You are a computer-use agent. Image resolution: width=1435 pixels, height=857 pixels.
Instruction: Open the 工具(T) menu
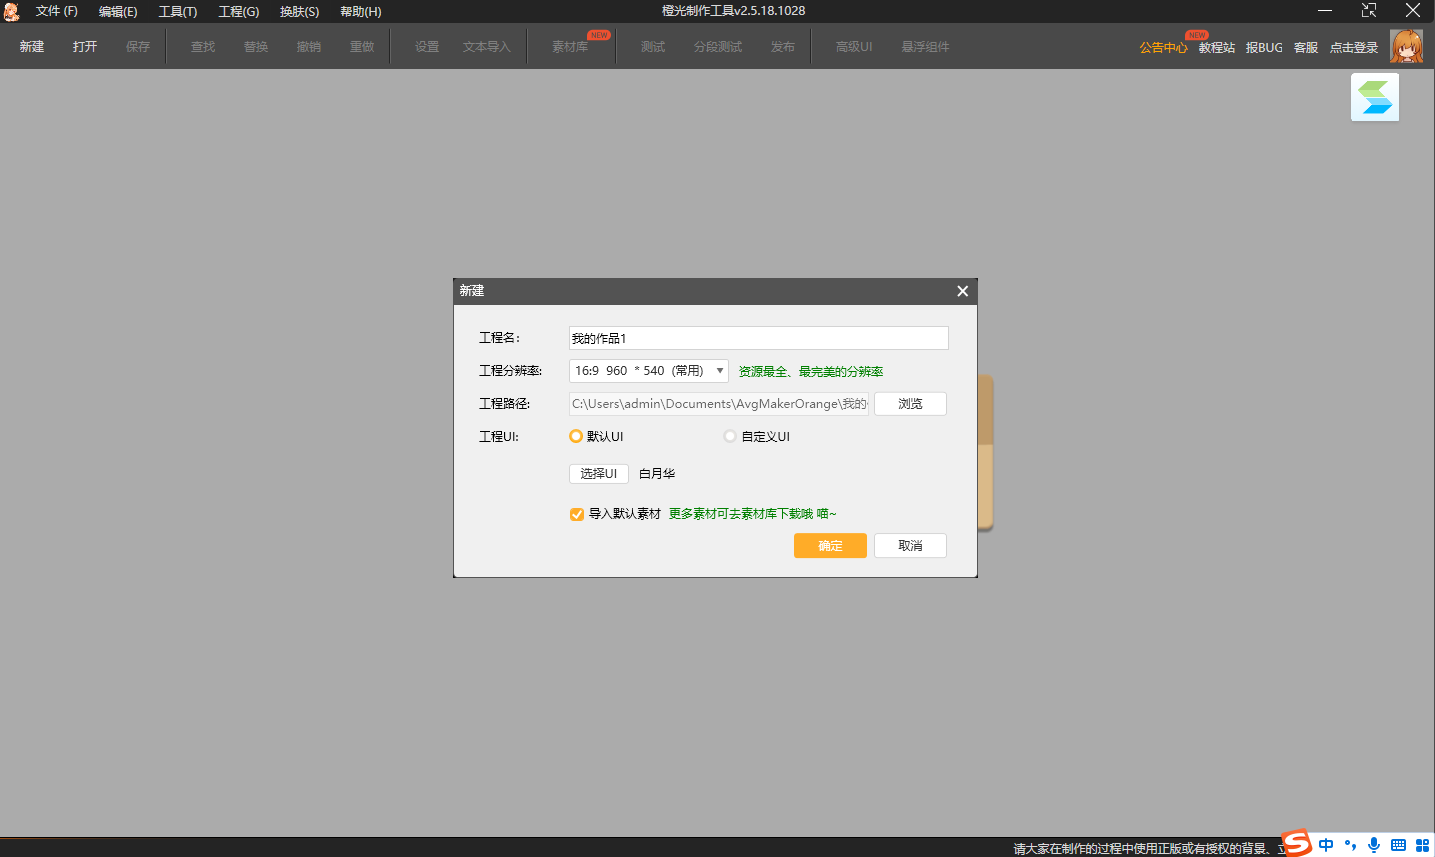[x=178, y=11]
